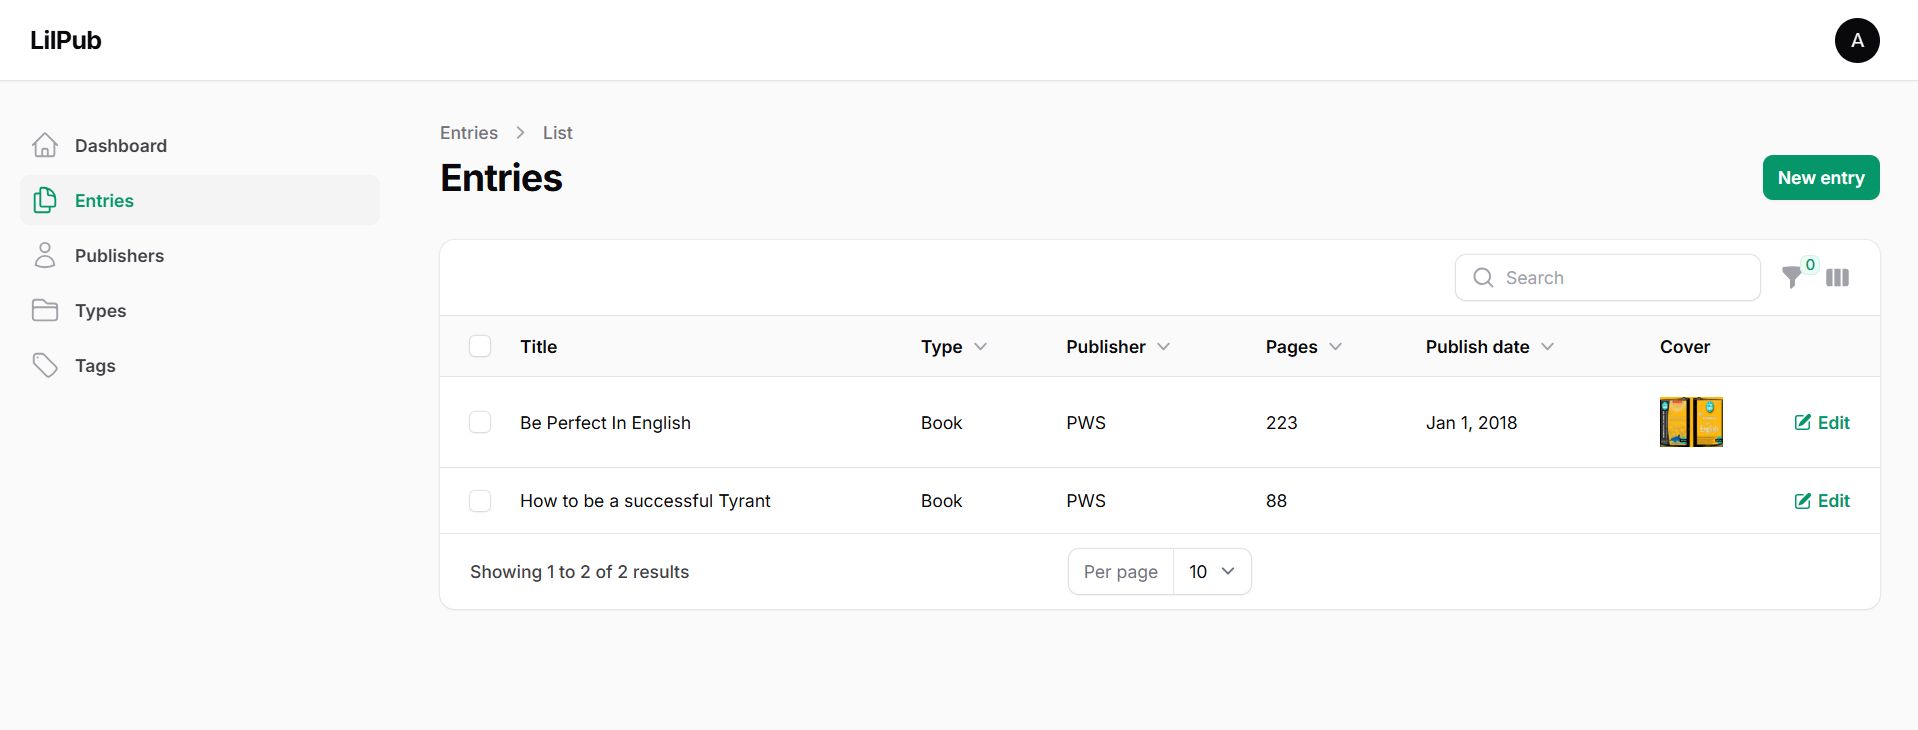
Task: Go to Entries in the sidebar
Action: pyautogui.click(x=104, y=201)
